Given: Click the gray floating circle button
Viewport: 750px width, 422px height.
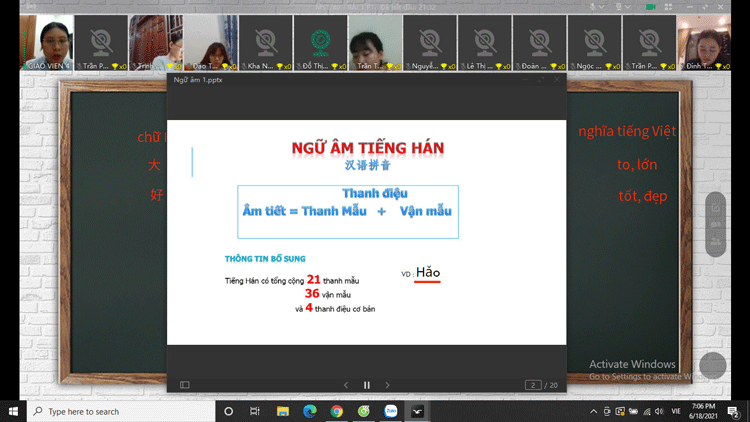Looking at the screenshot, I should pyautogui.click(x=713, y=366).
